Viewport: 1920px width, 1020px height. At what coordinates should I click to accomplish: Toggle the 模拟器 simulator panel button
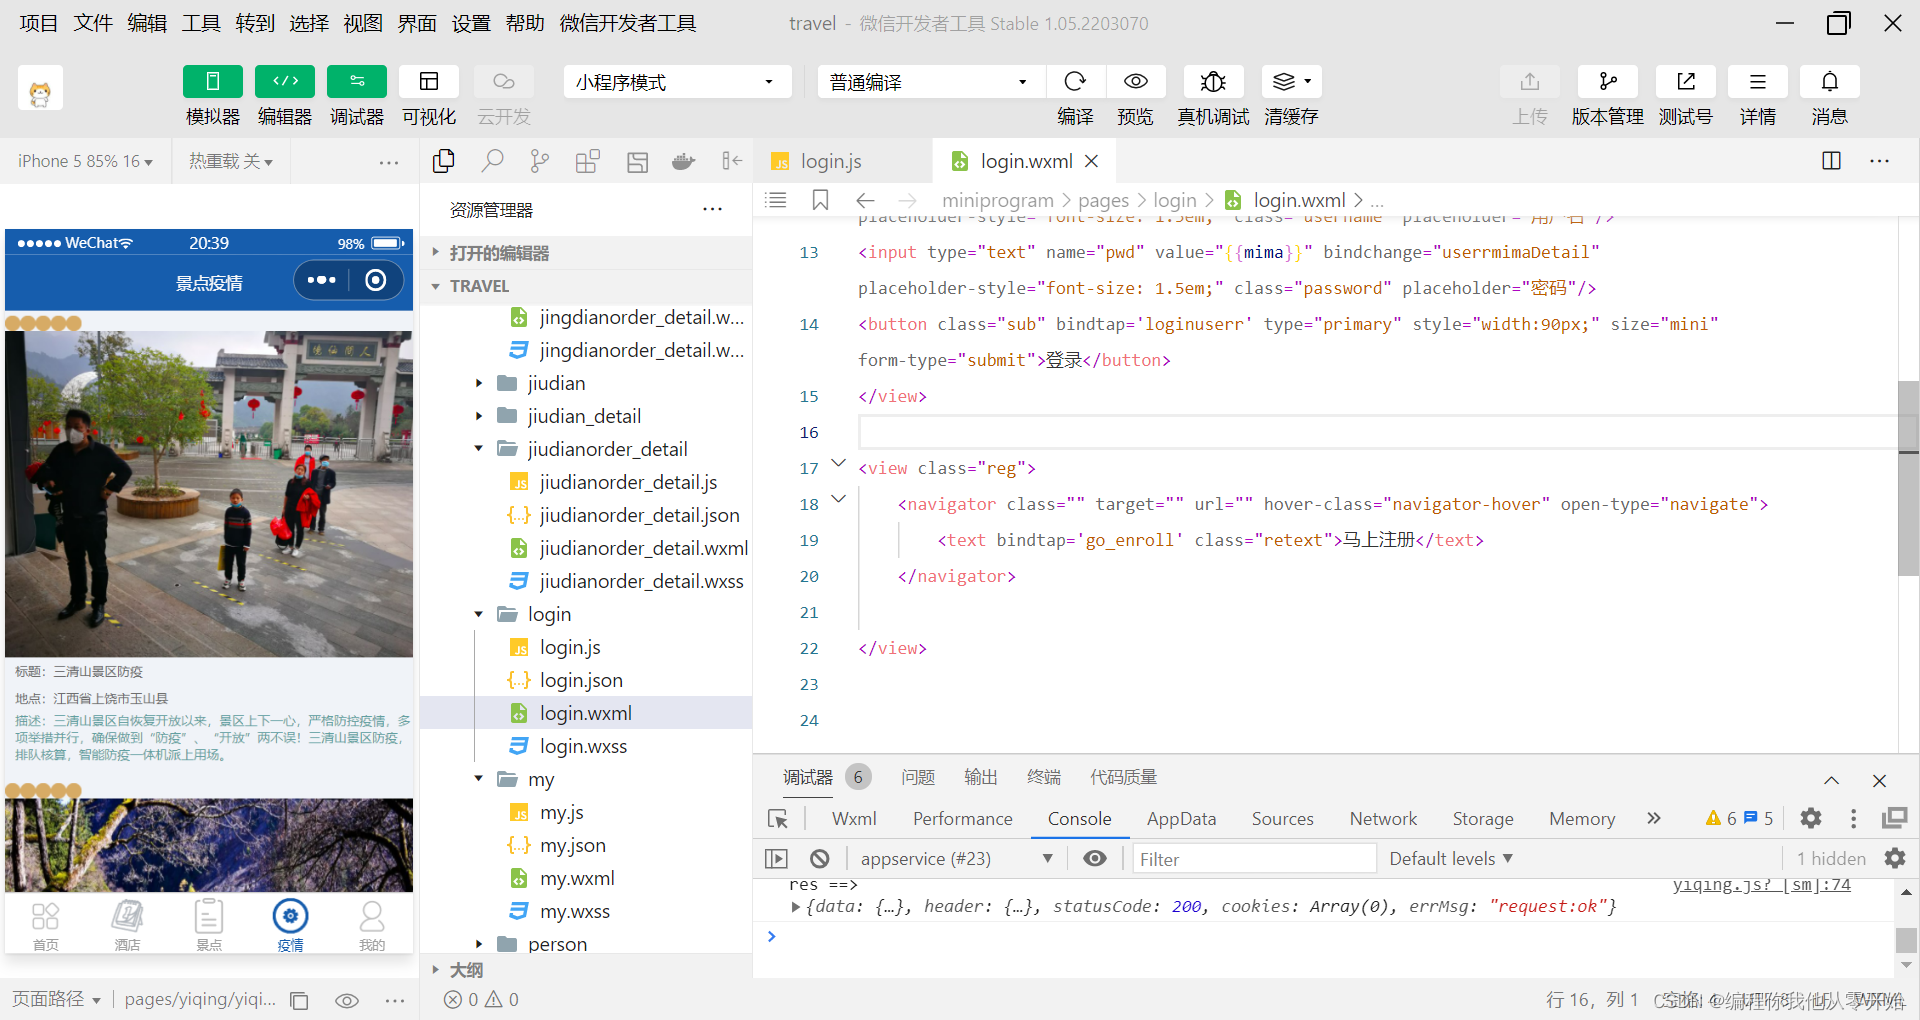pyautogui.click(x=212, y=81)
